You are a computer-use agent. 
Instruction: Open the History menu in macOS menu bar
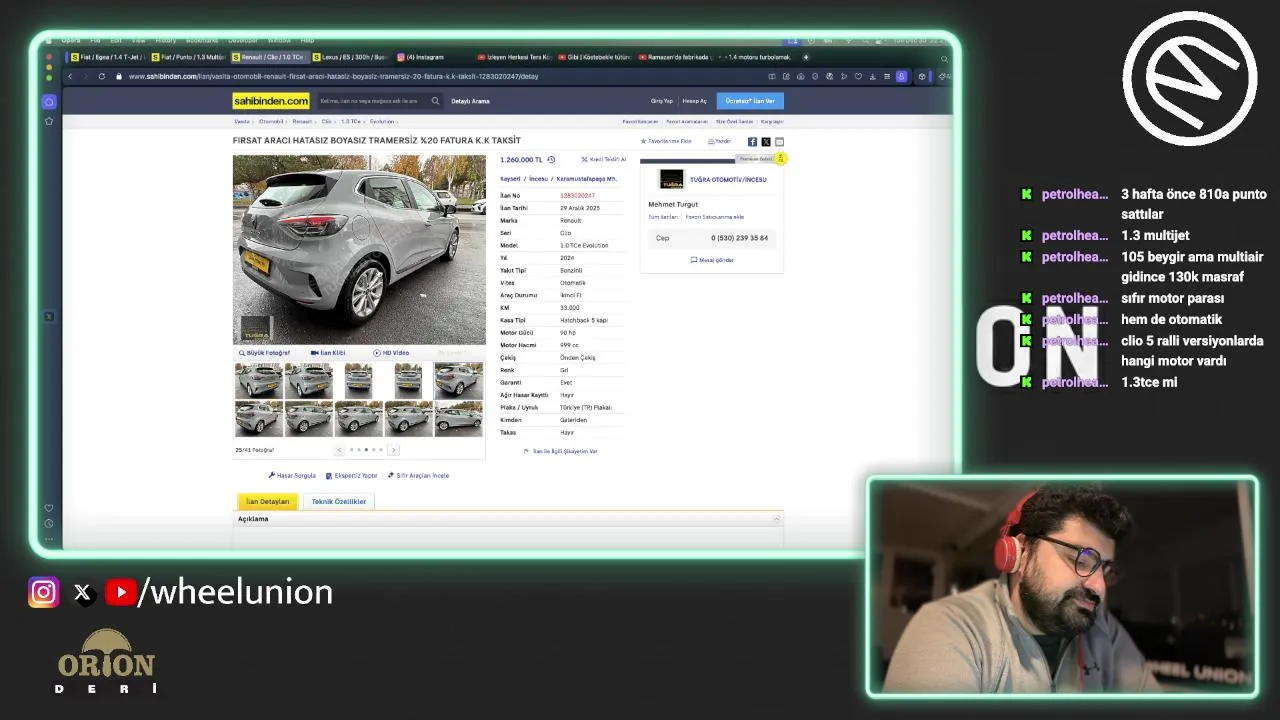pyautogui.click(x=166, y=41)
